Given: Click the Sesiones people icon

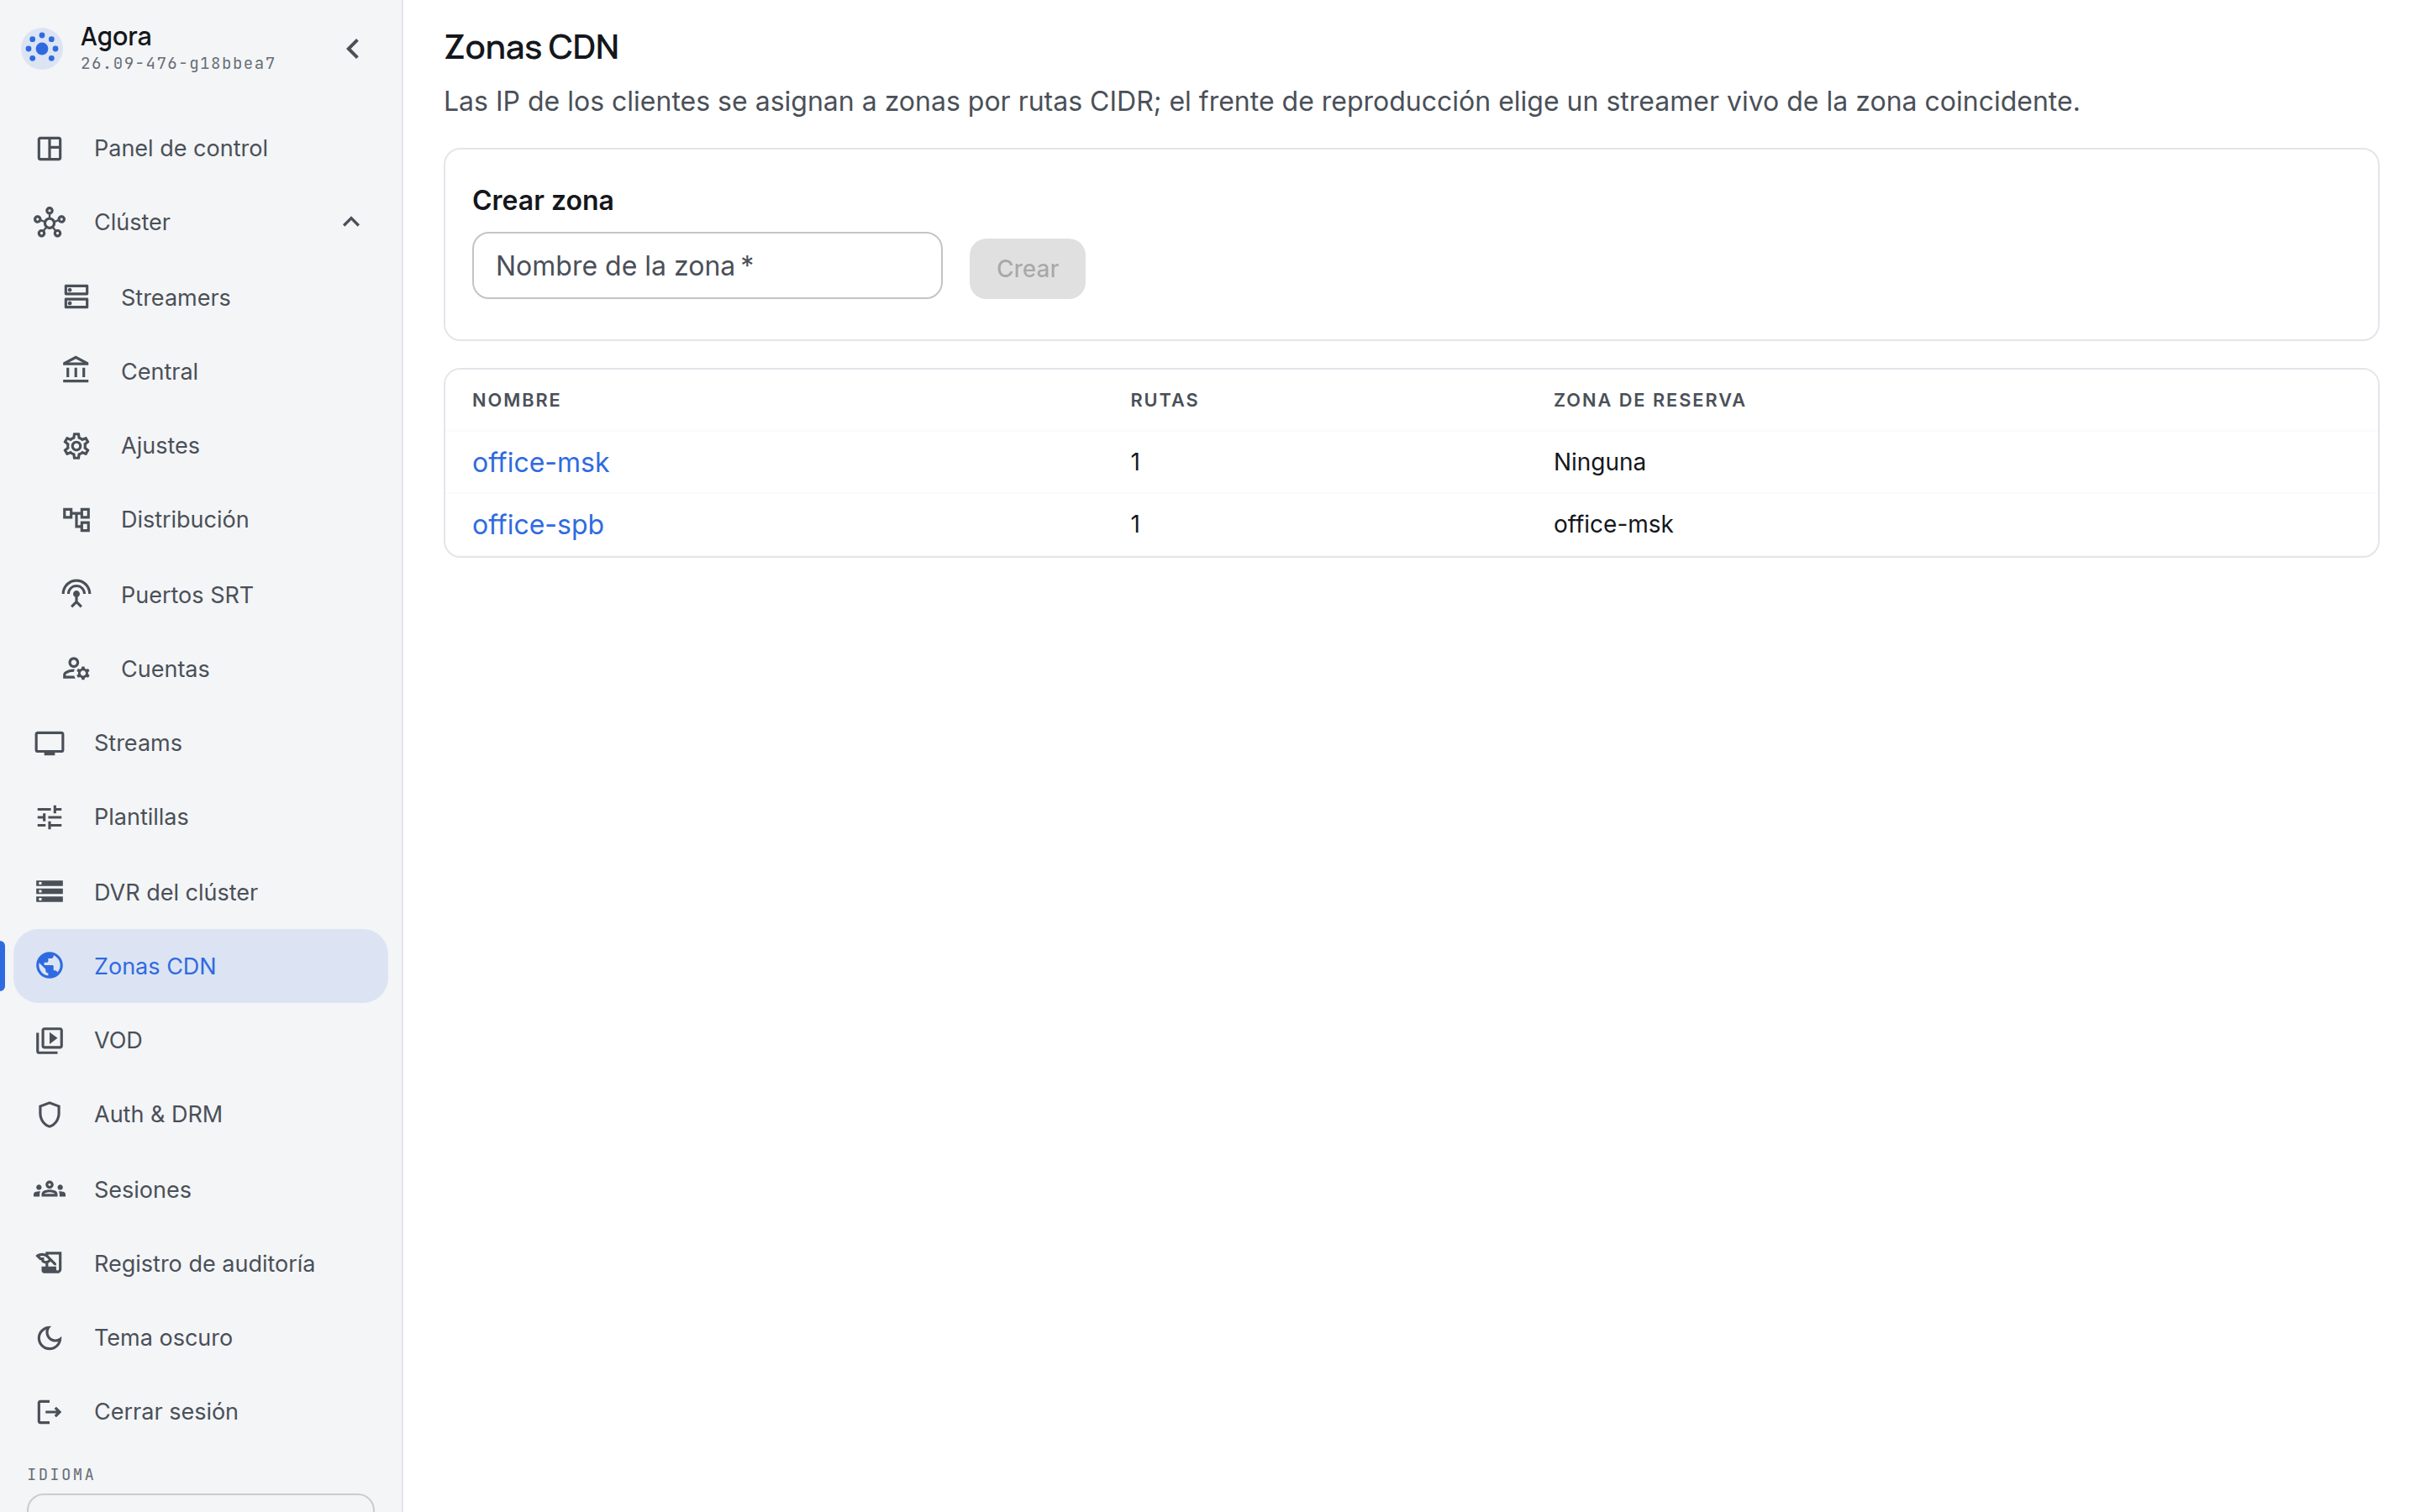Looking at the screenshot, I should [49, 1189].
